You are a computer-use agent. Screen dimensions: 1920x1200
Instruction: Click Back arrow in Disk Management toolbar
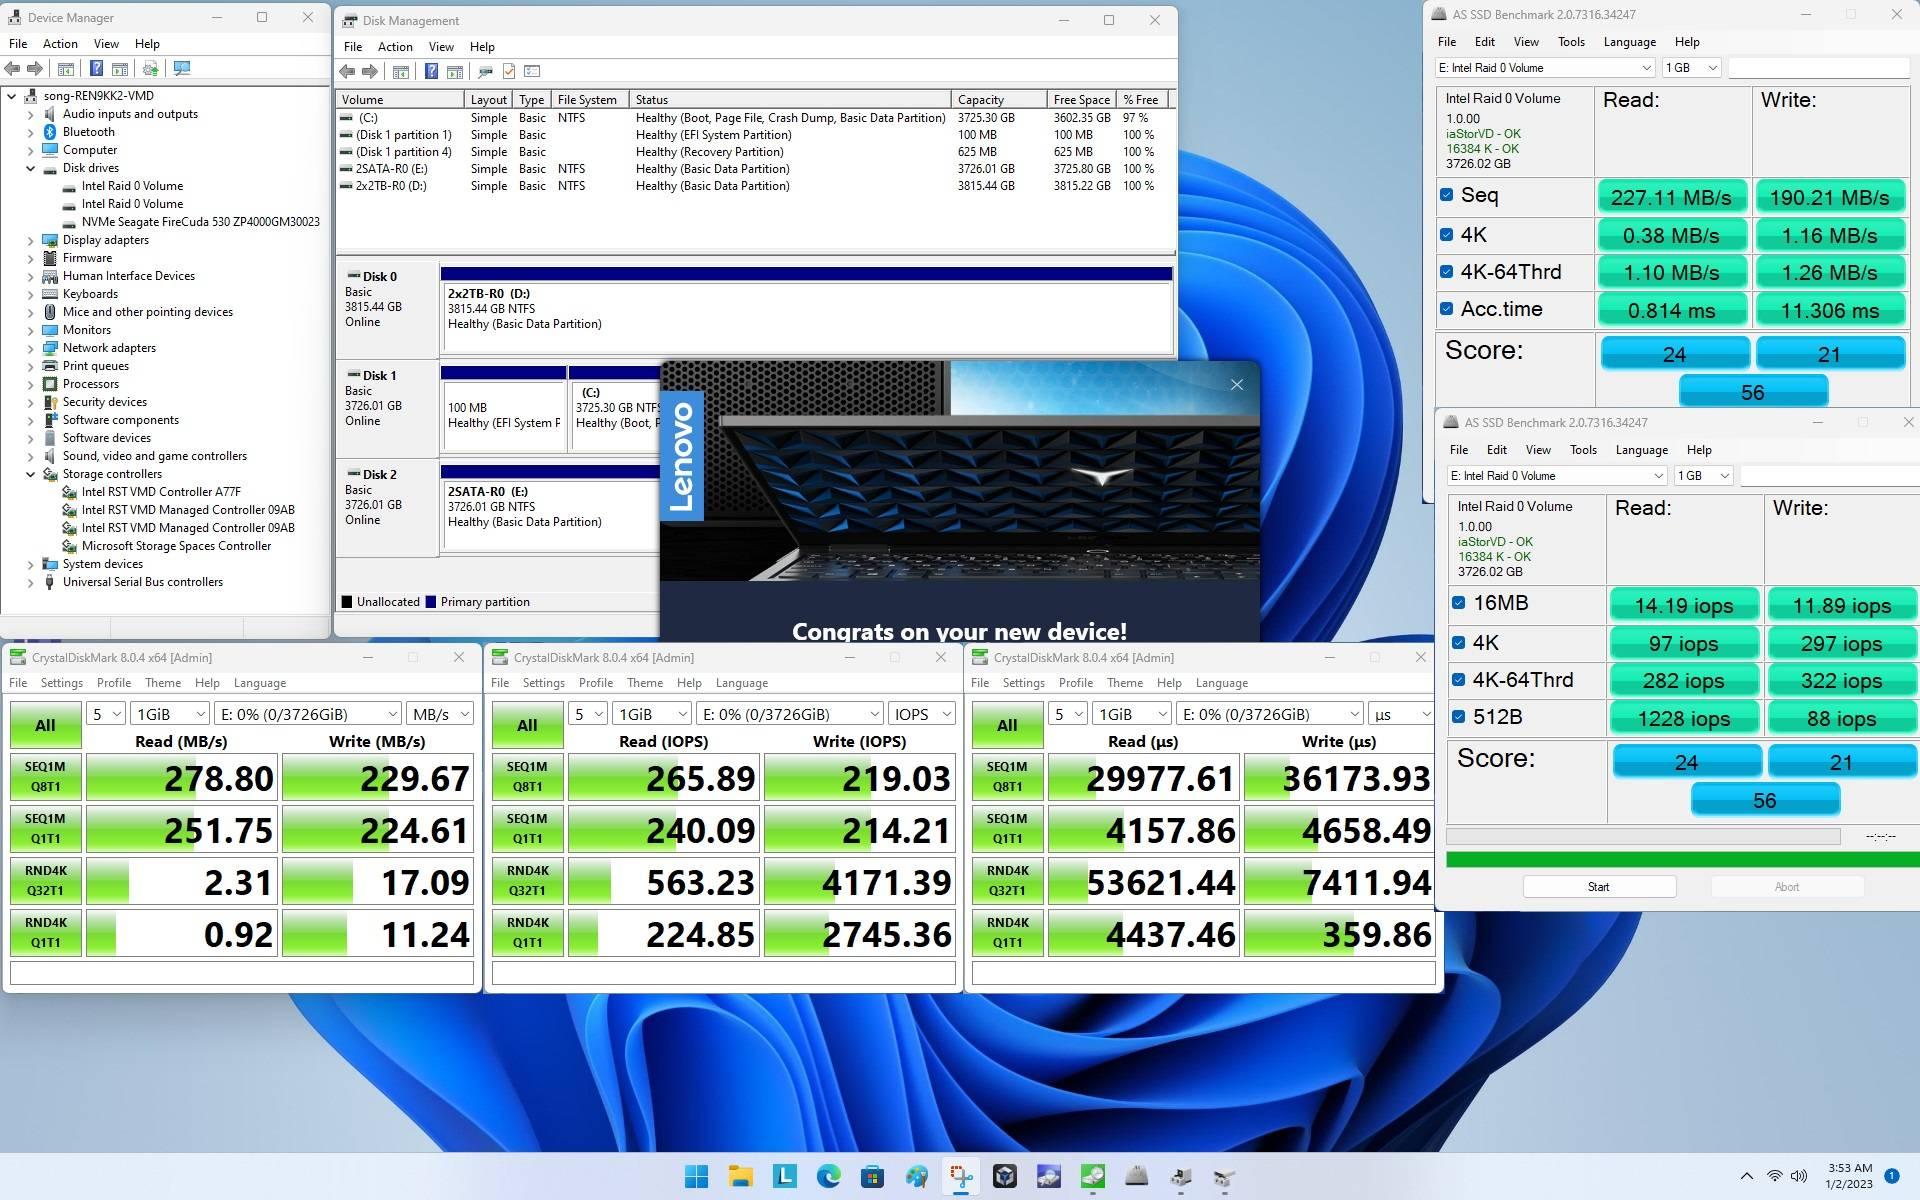pyautogui.click(x=347, y=71)
